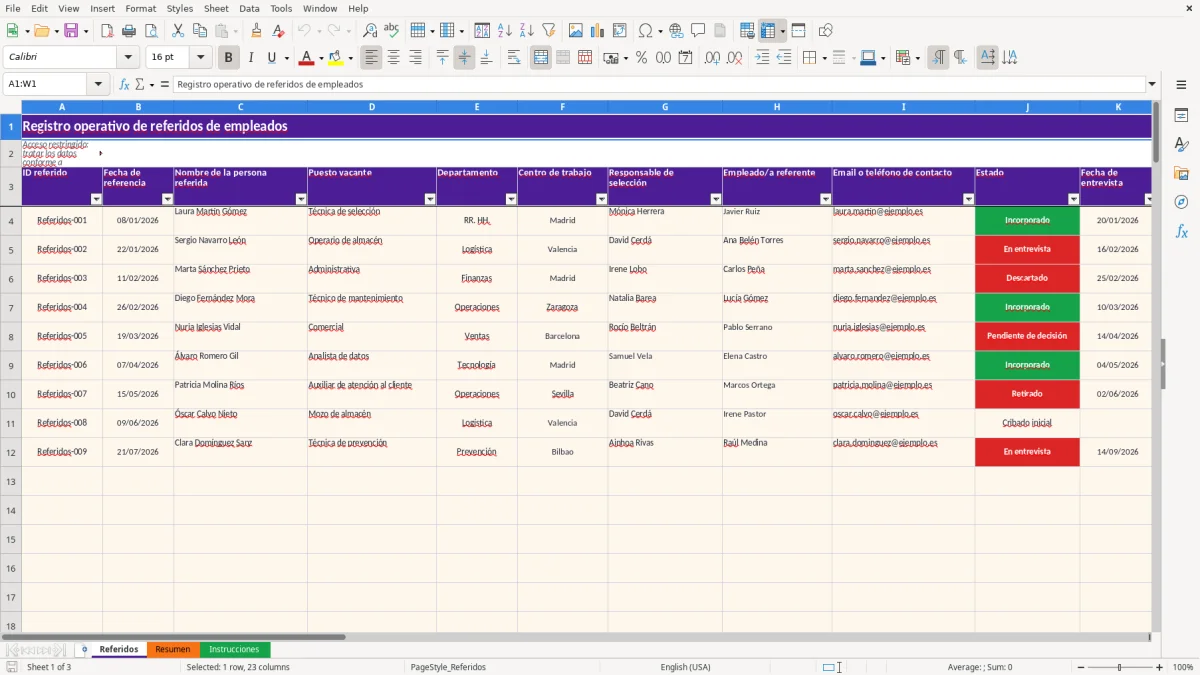Toggle Bold formatting

click(229, 58)
